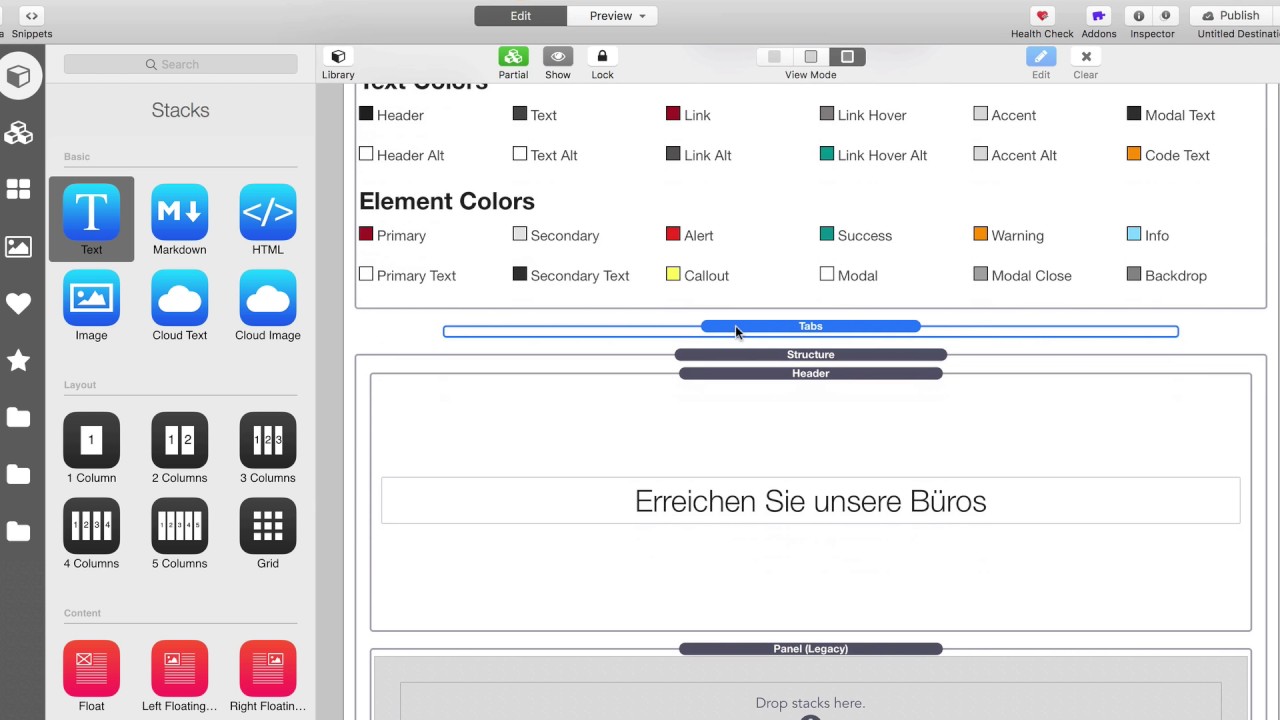Open the Inspector info icon
This screenshot has width=1280, height=720.
coord(1139,16)
